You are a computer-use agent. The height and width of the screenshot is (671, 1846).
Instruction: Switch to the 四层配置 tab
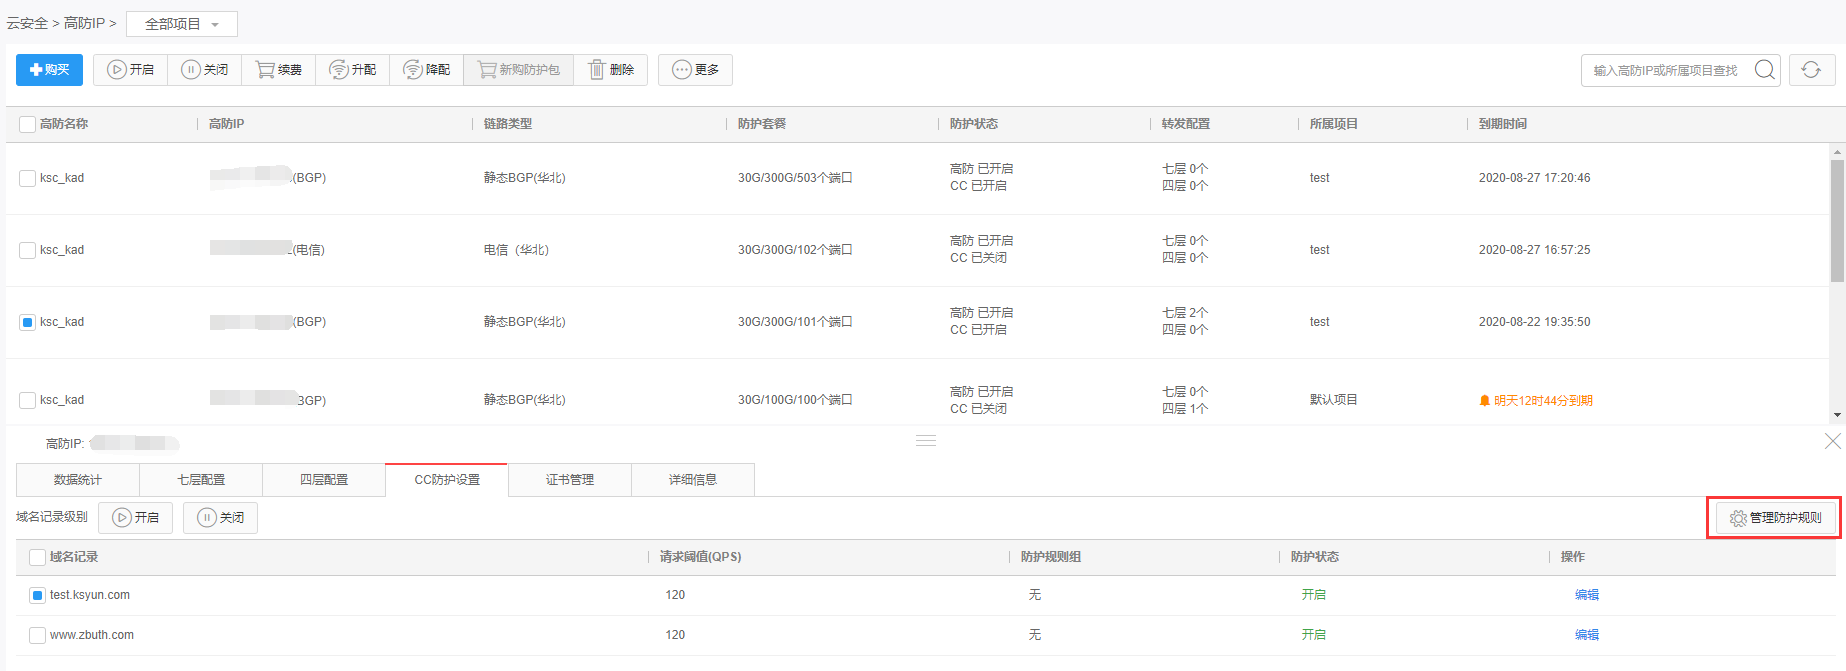click(324, 480)
